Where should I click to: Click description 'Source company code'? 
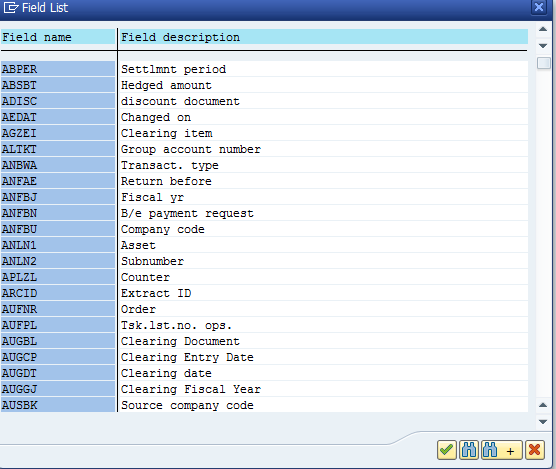187,405
